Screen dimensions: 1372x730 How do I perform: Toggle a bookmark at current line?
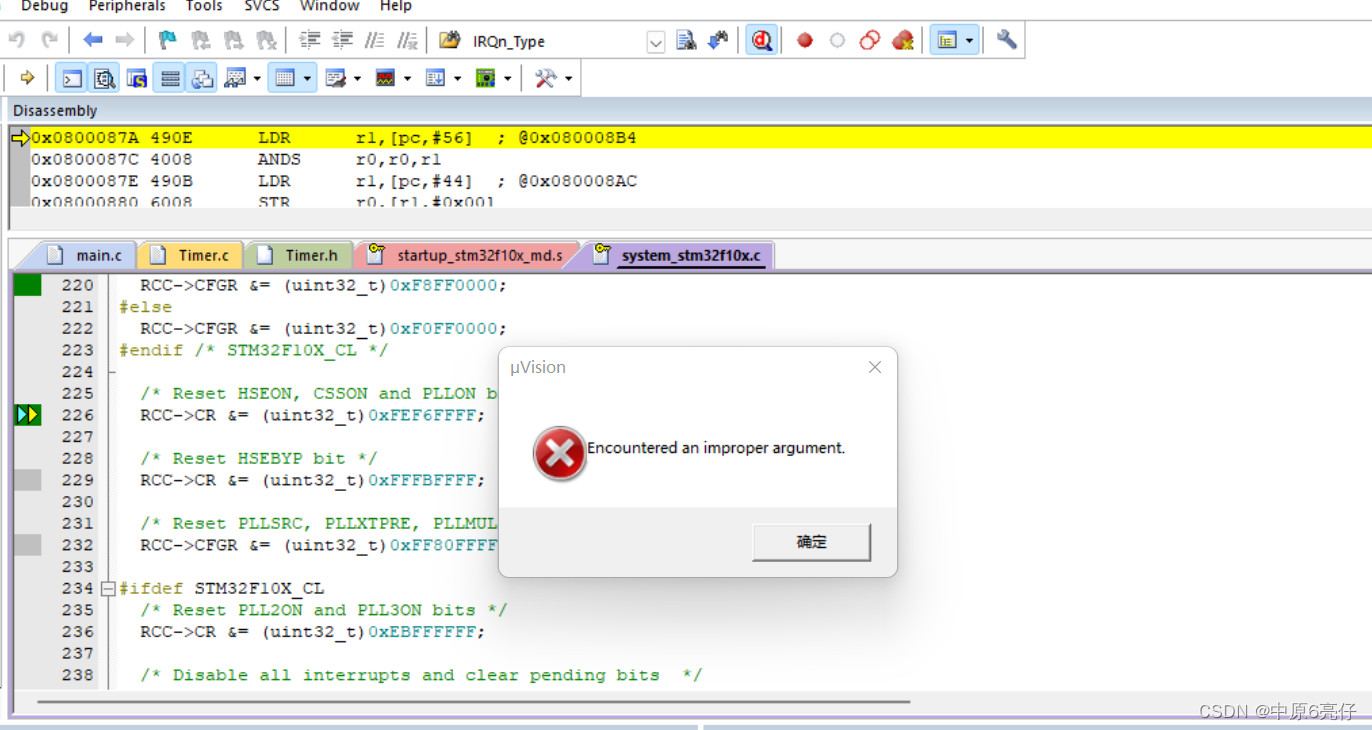(x=168, y=40)
